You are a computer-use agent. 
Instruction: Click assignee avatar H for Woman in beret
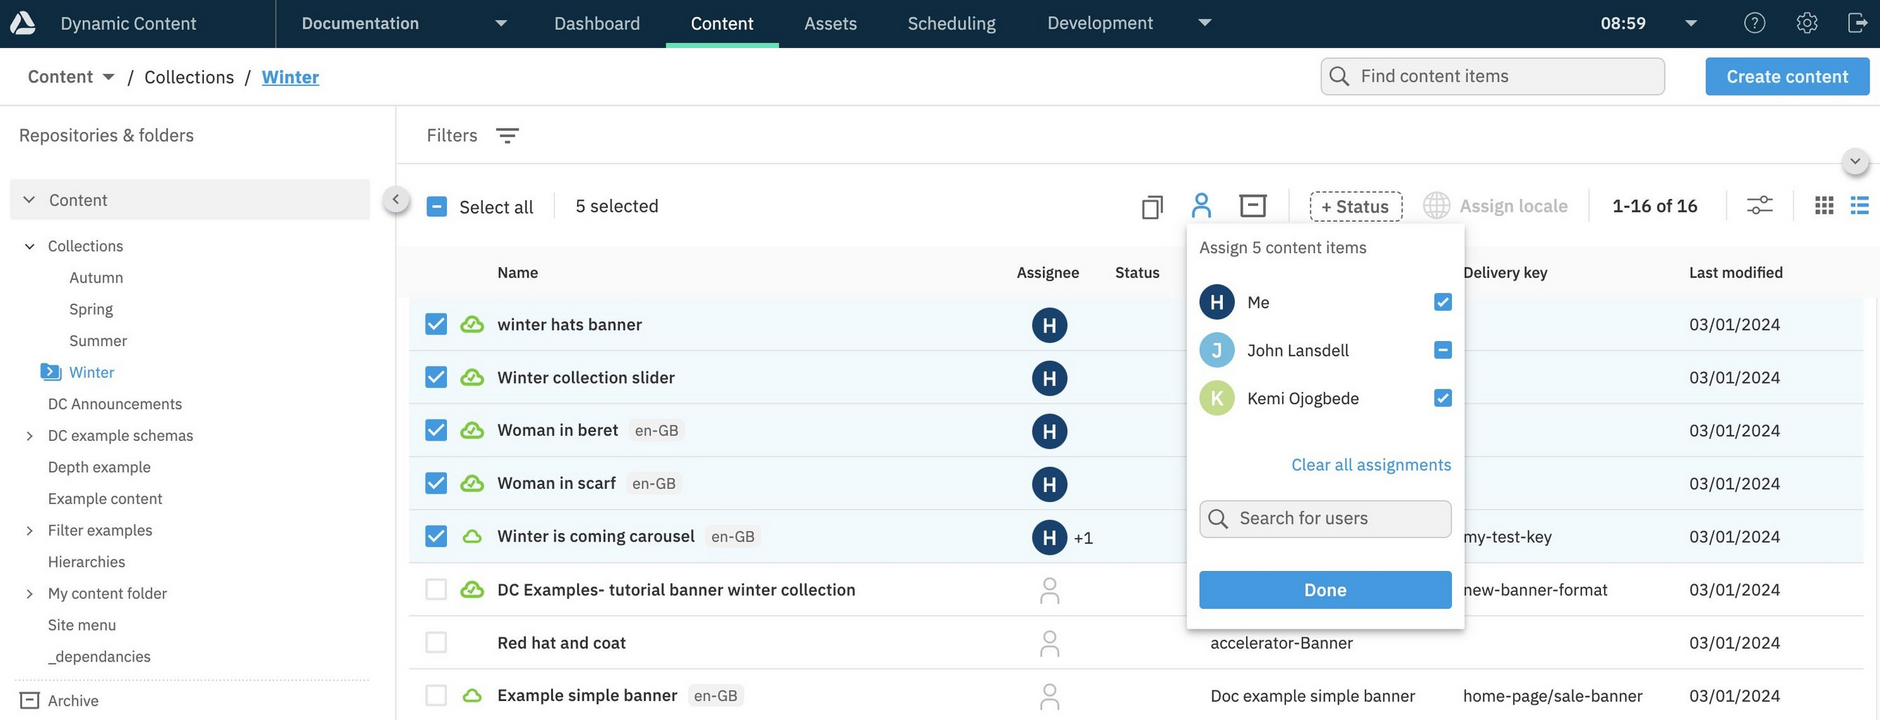(x=1049, y=431)
